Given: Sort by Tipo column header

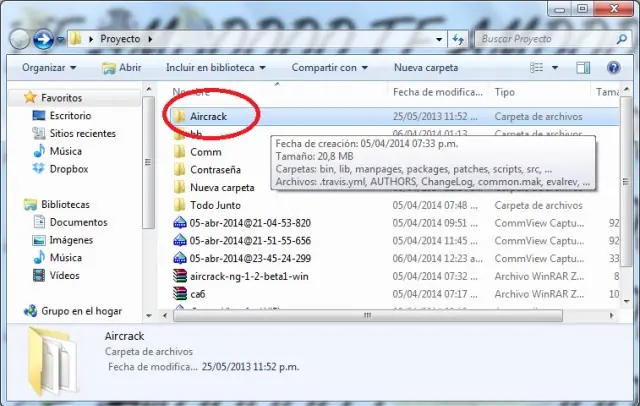Looking at the screenshot, I should 504,92.
